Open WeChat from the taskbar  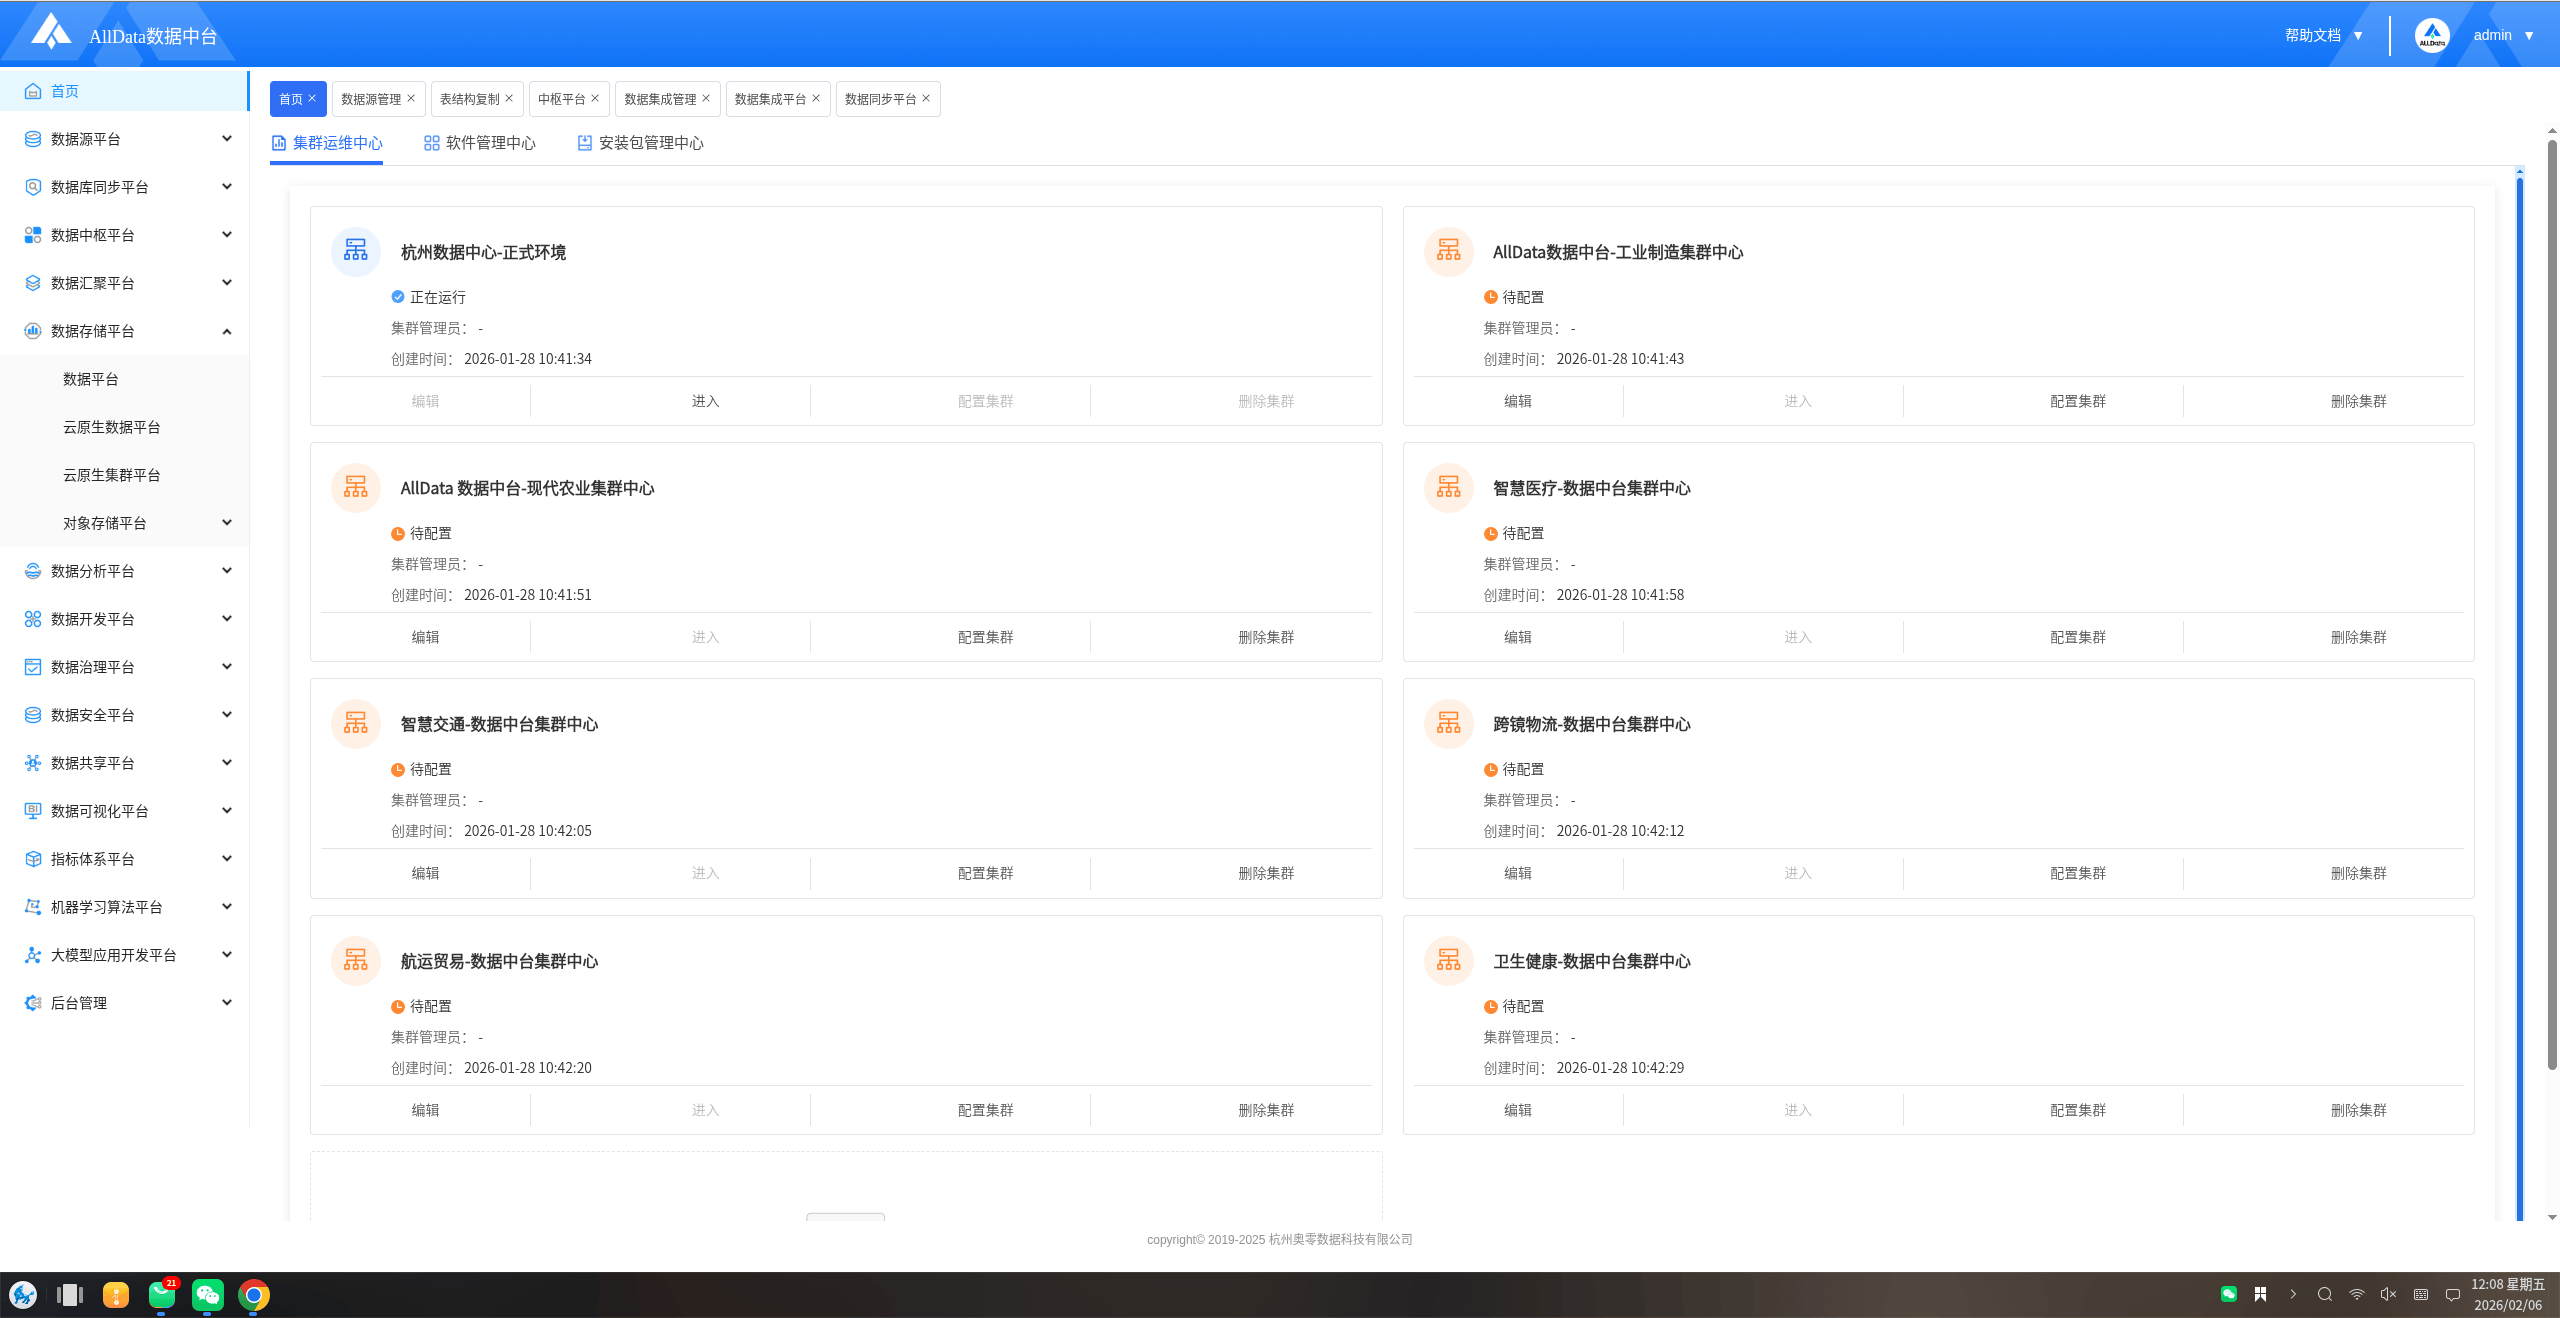pos(208,1295)
